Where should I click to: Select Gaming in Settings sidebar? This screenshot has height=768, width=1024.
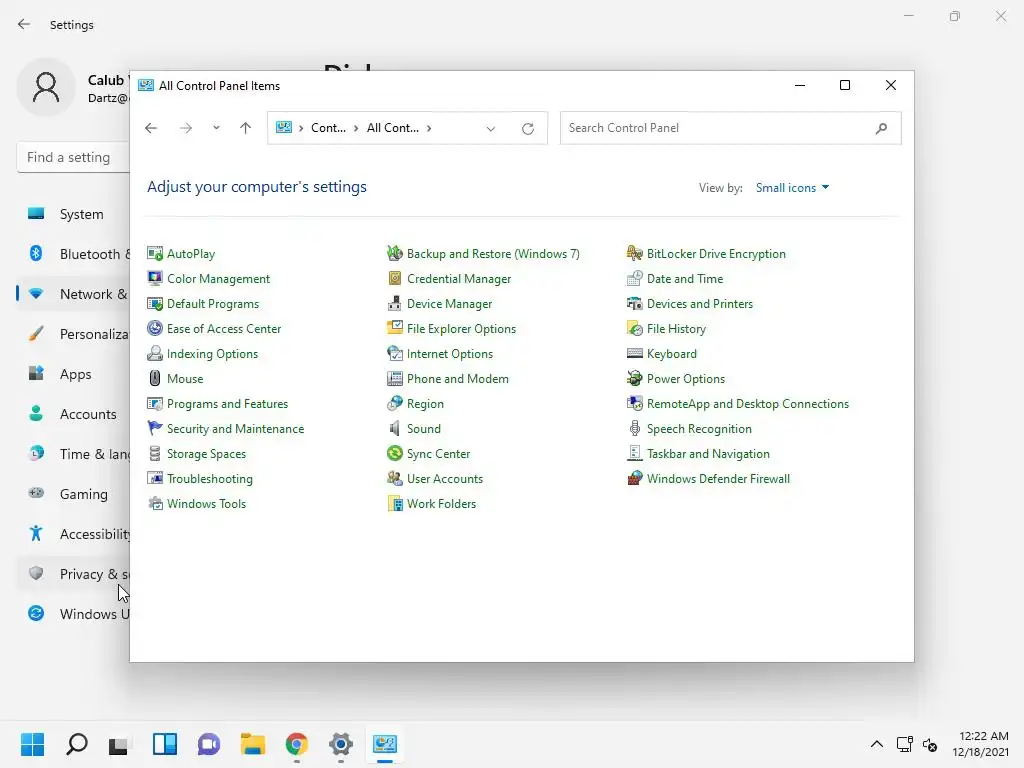(x=73, y=494)
